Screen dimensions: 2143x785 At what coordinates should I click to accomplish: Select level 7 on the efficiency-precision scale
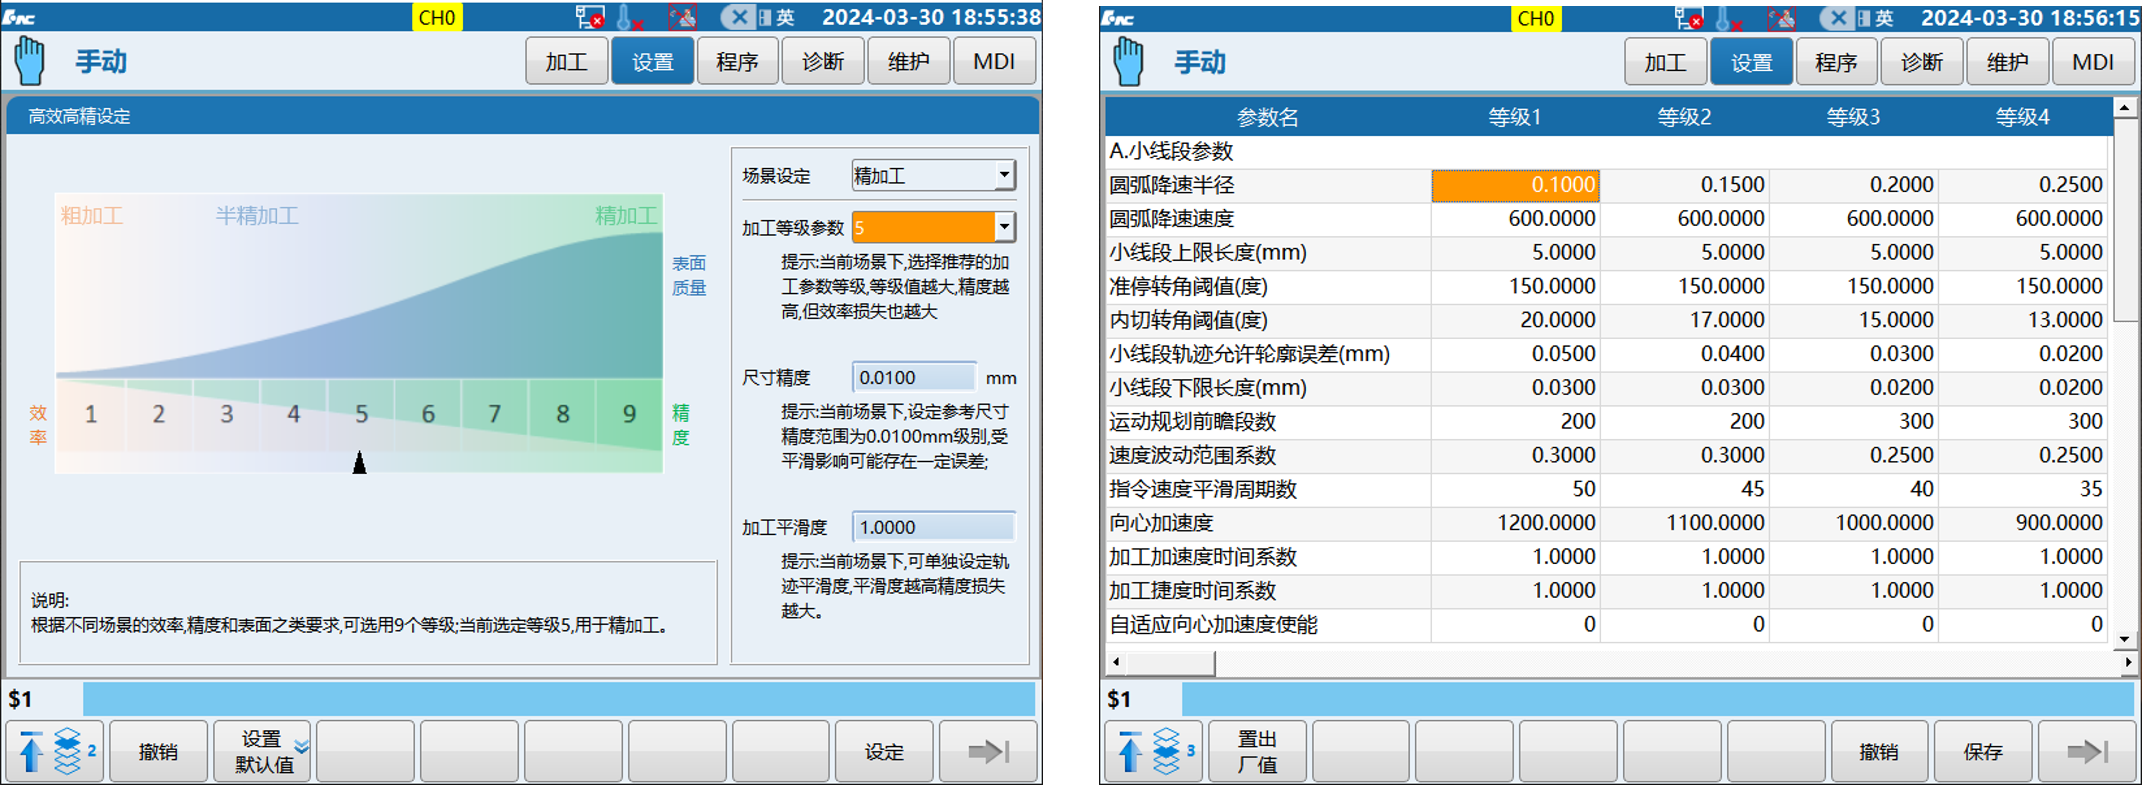click(495, 414)
